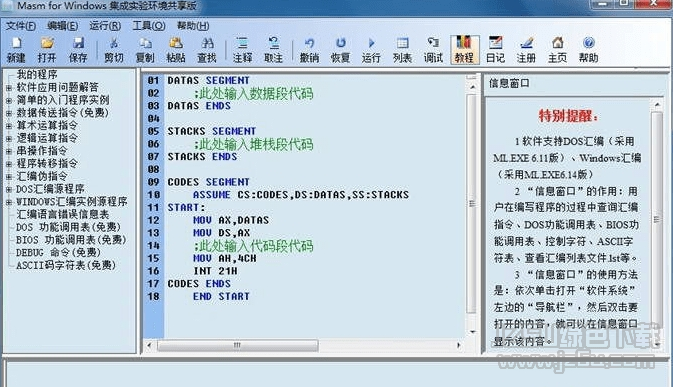Expand the 串操作指令 tree node
The width and height of the screenshot is (673, 387).
click(x=9, y=151)
